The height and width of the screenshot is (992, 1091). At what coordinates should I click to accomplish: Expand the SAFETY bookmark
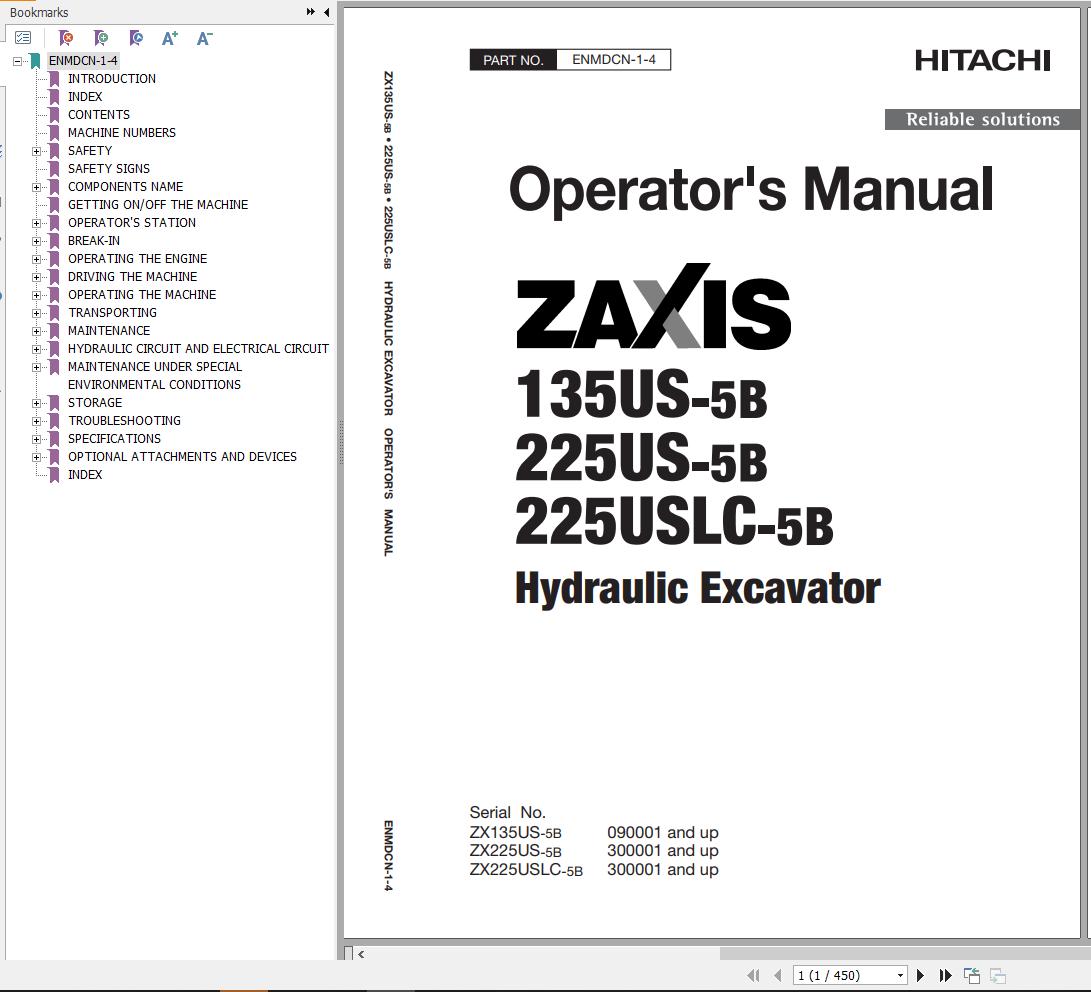pos(36,151)
